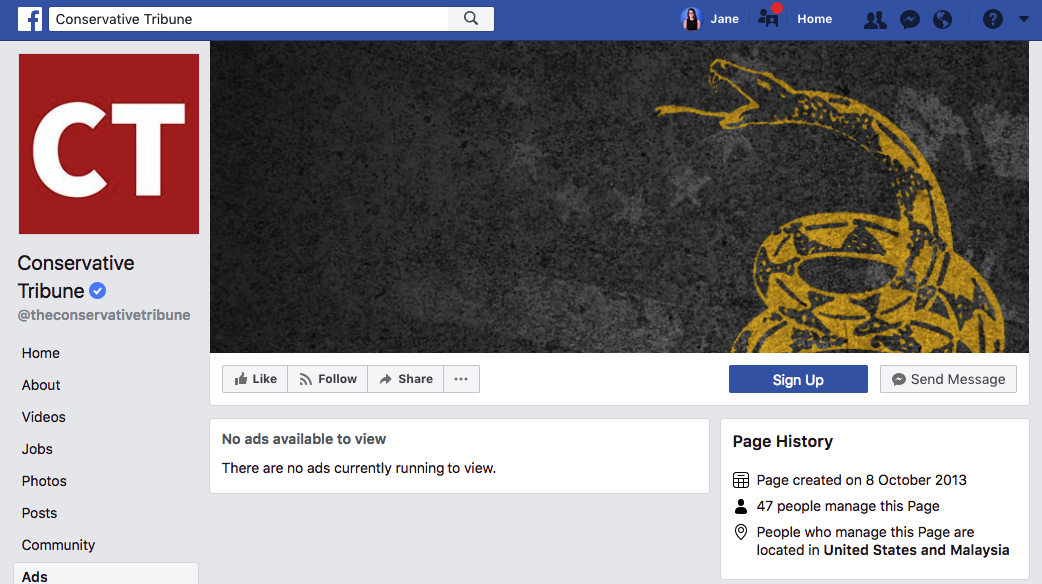Click 'Page created on 8 October 2013' text
The height and width of the screenshot is (584, 1042).
click(862, 480)
